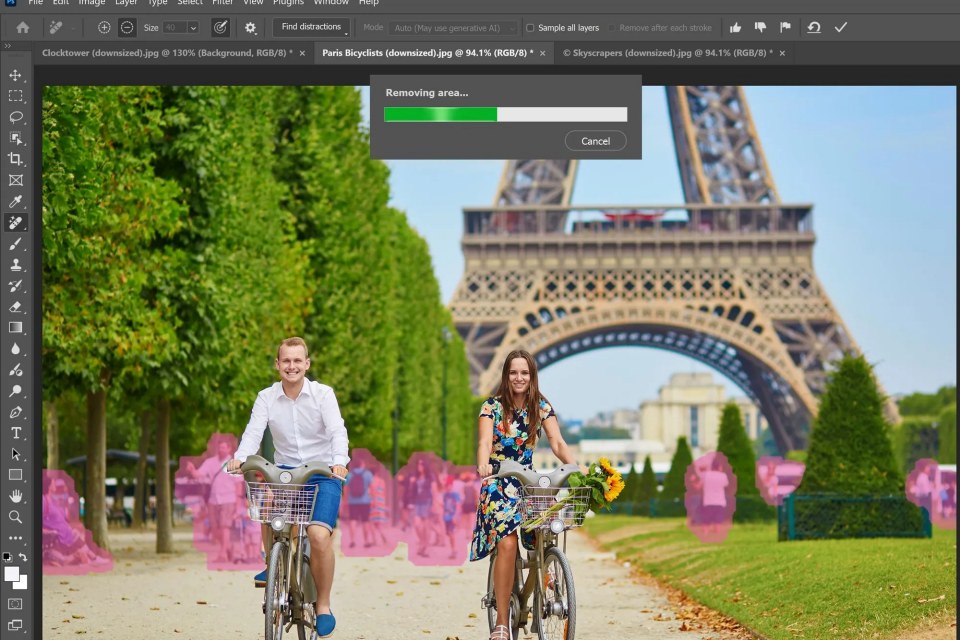The image size is (960, 640).
Task: Toggle the pen pressure for size icon
Action: click(220, 28)
